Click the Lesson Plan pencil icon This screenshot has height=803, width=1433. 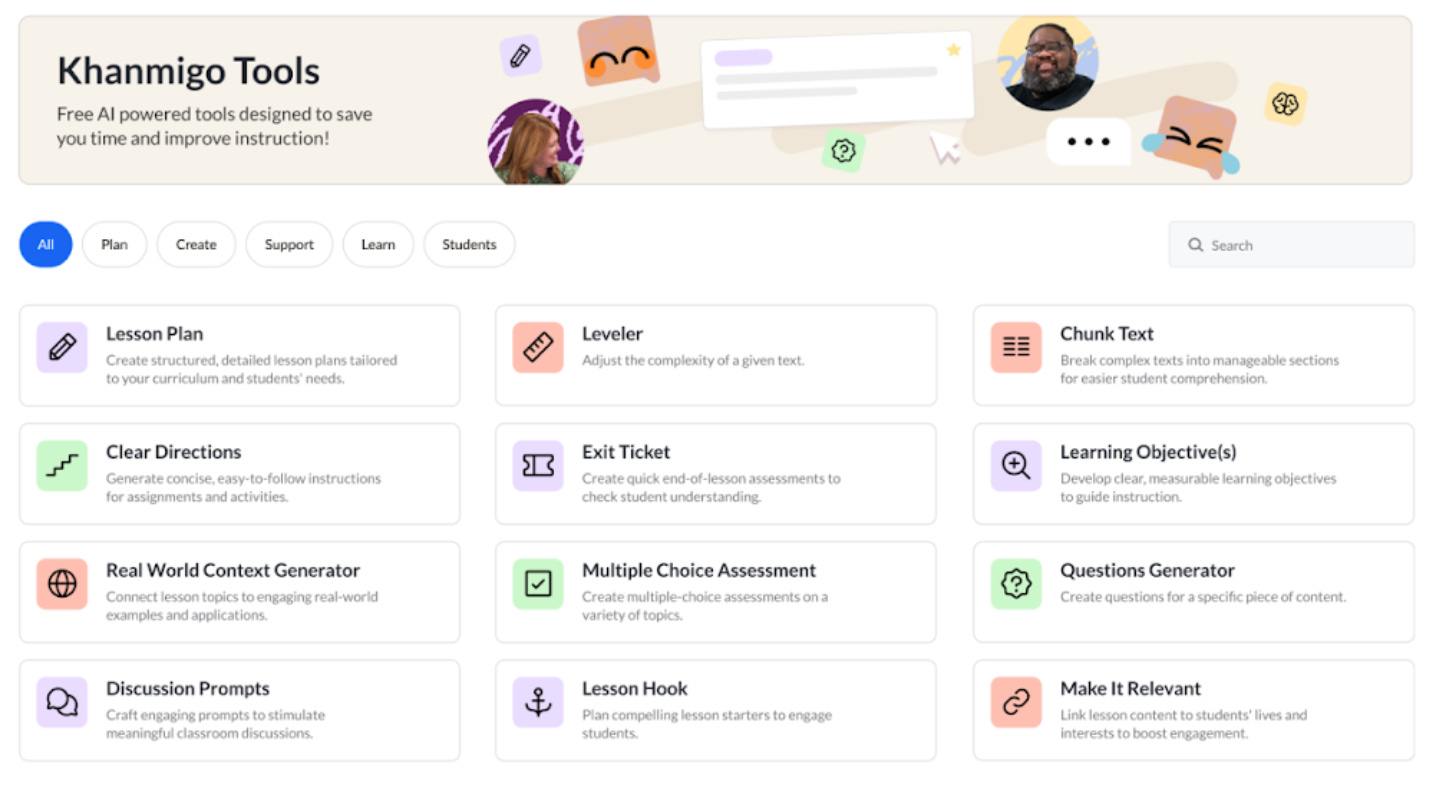[62, 348]
